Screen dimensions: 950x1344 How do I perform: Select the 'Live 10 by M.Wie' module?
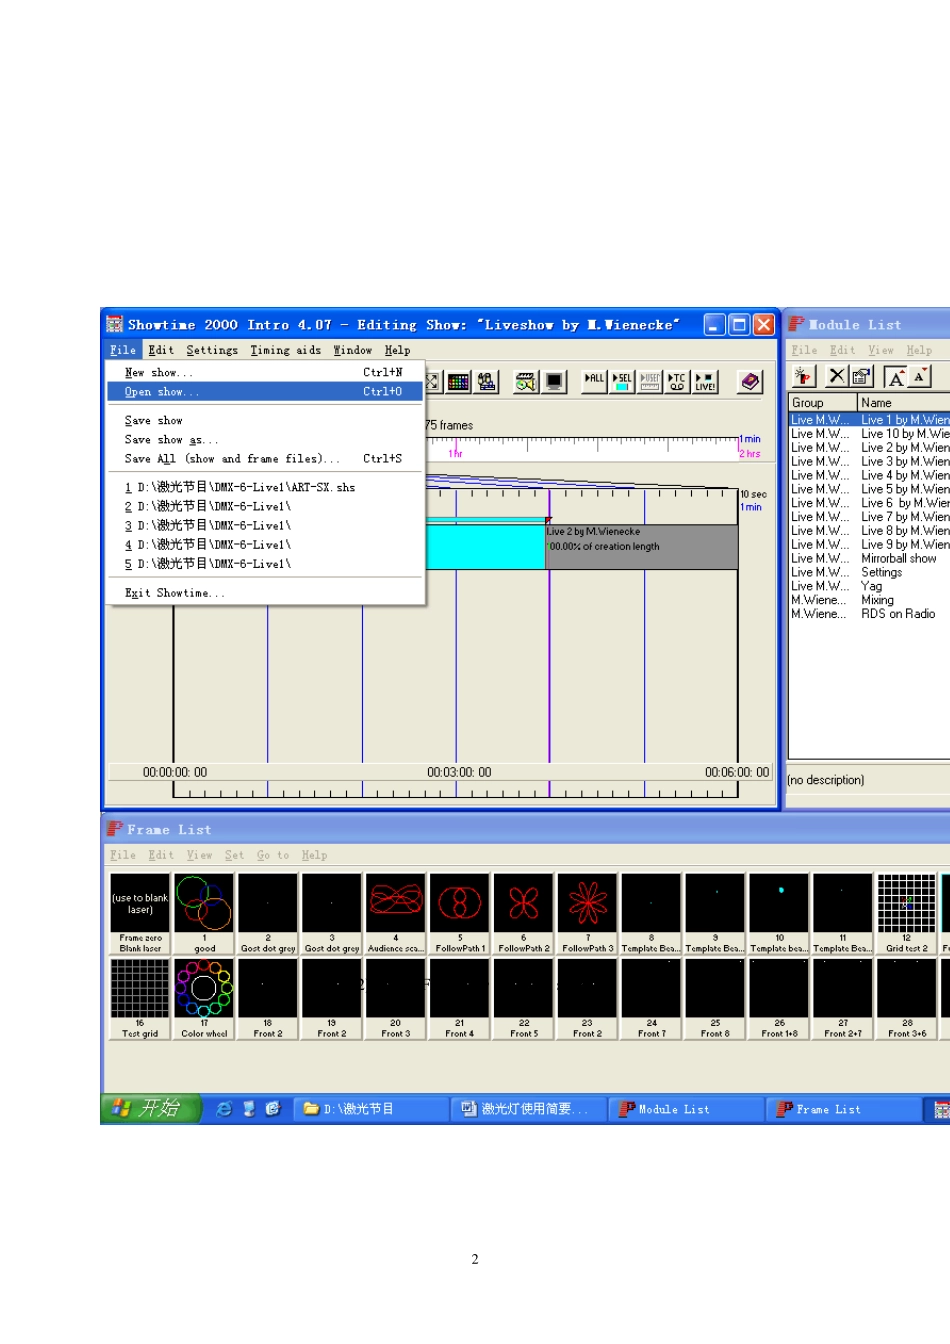[x=869, y=434]
